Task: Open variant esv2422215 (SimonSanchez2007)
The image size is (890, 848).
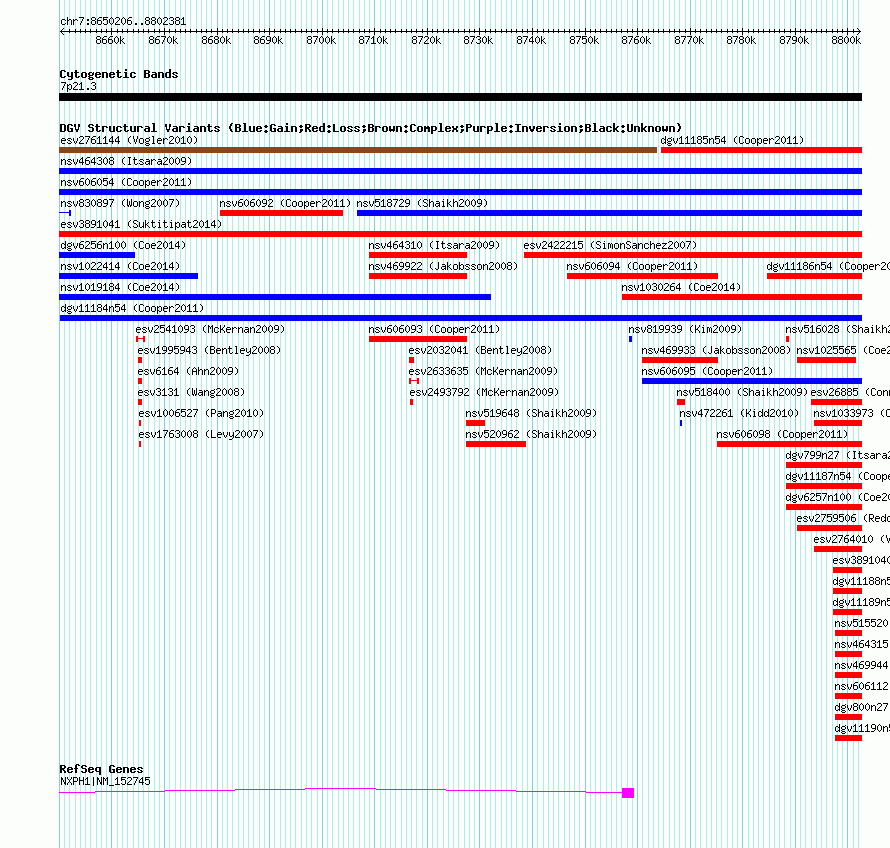Action: 693,255
